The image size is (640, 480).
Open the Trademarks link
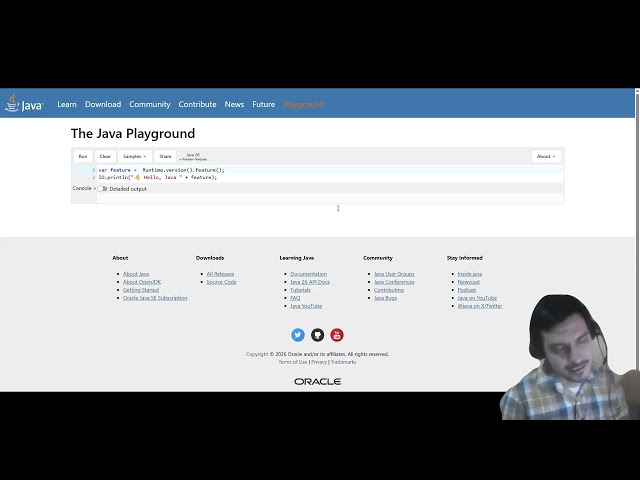pyautogui.click(x=344, y=362)
